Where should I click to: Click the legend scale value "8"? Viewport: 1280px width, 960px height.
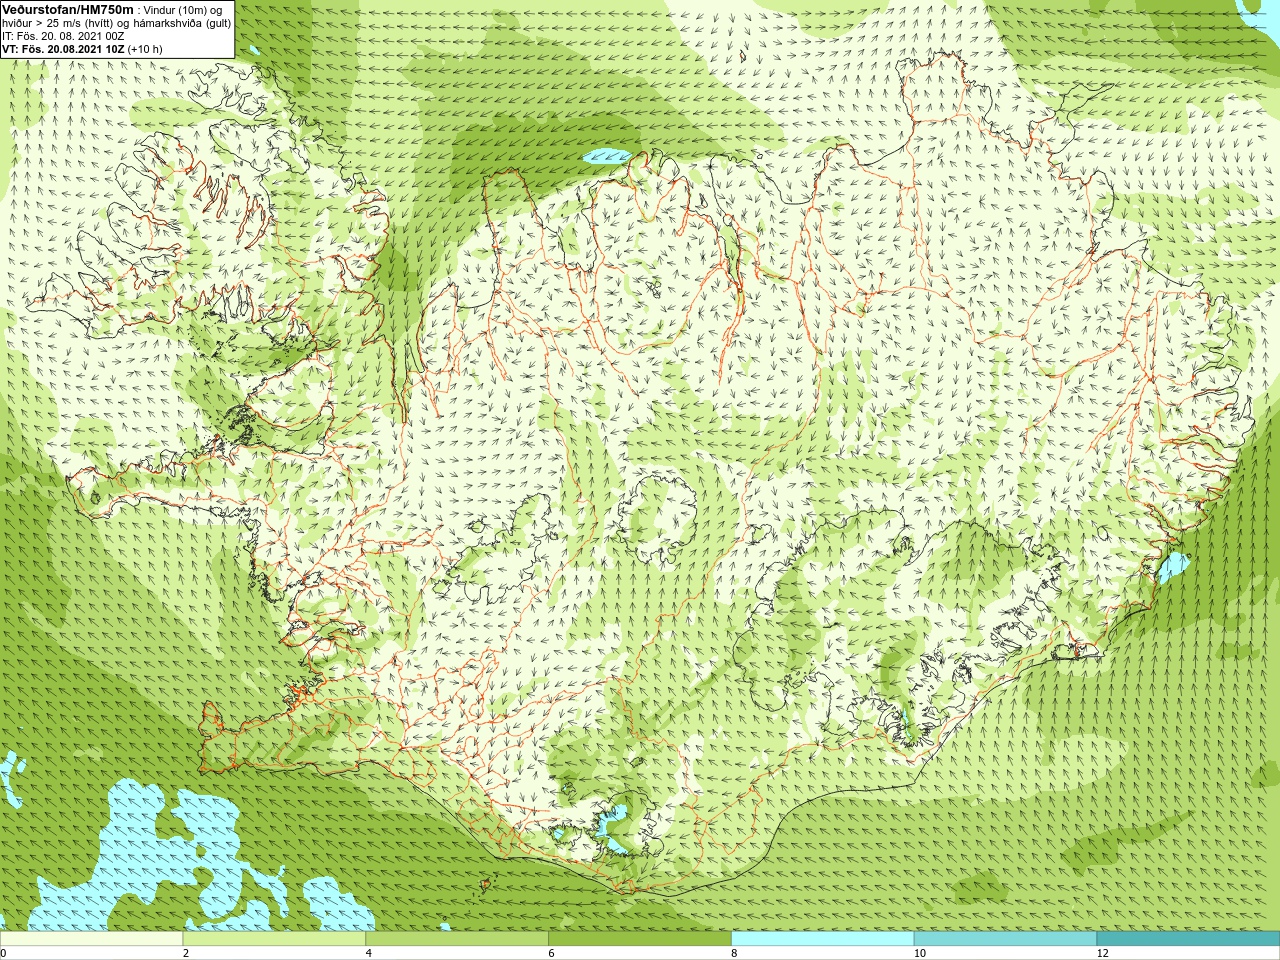pos(734,953)
